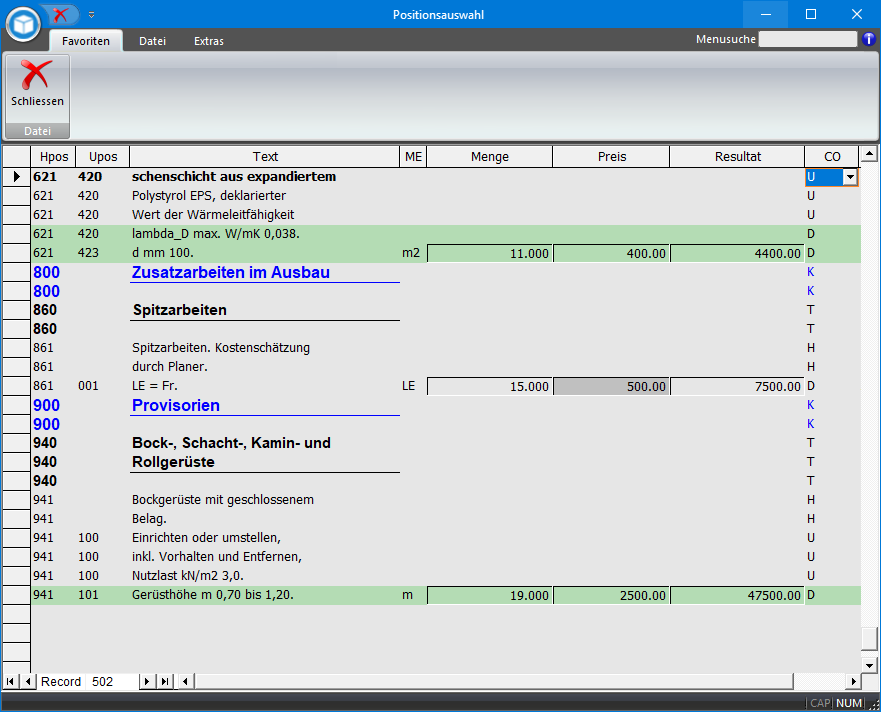Click the Menusuche search field

point(808,40)
